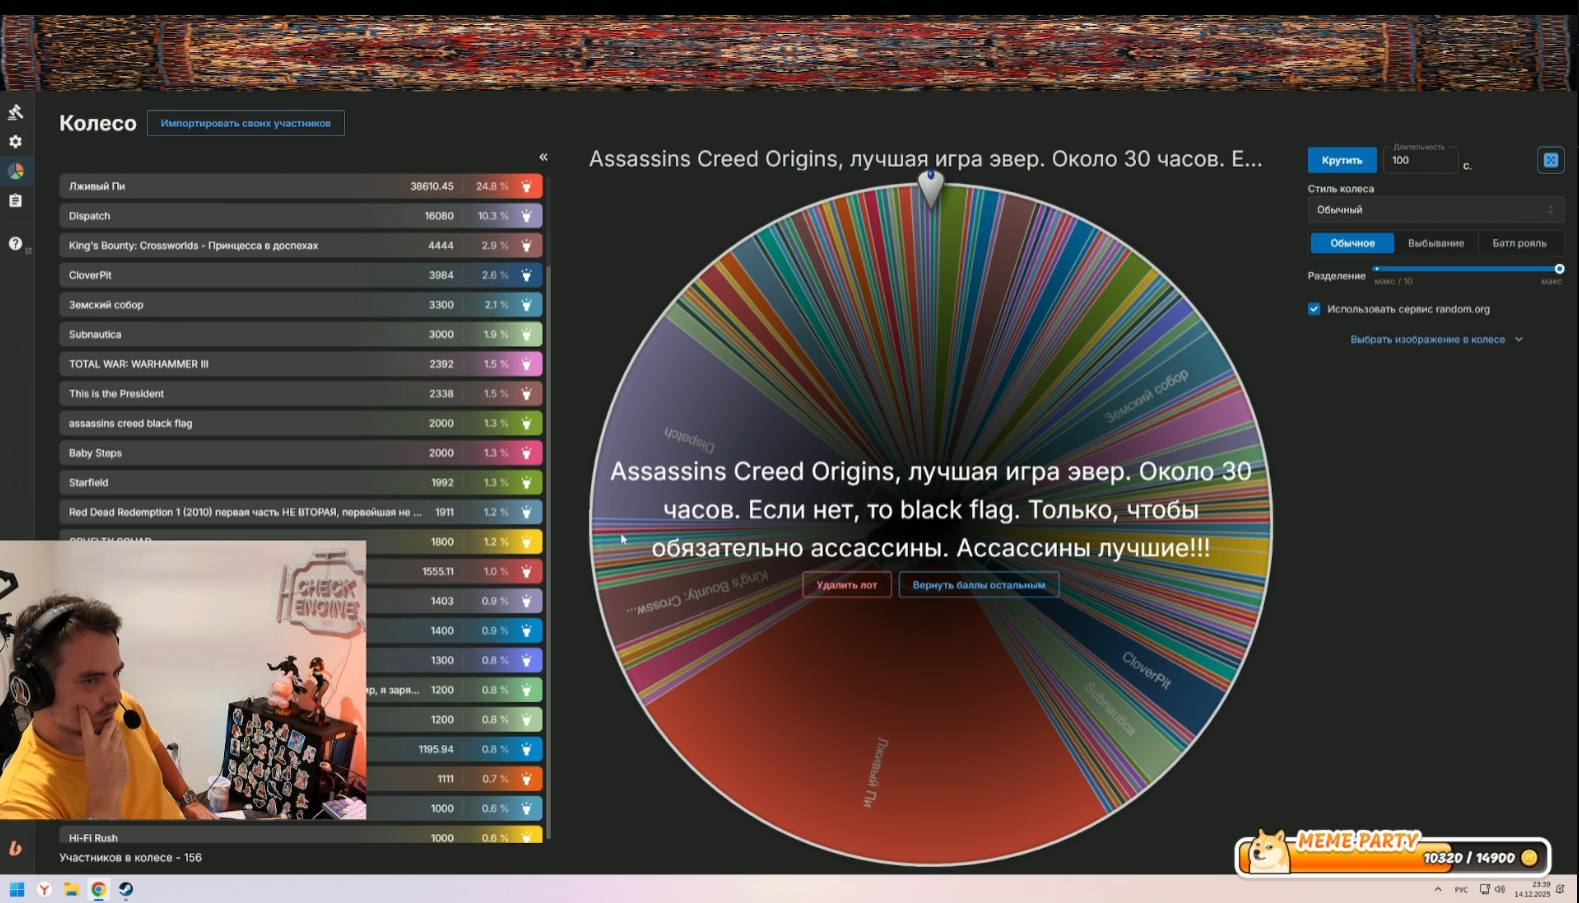Highlight Земский собор lot with flashlight icon
1579x903 pixels.
click(x=527, y=305)
